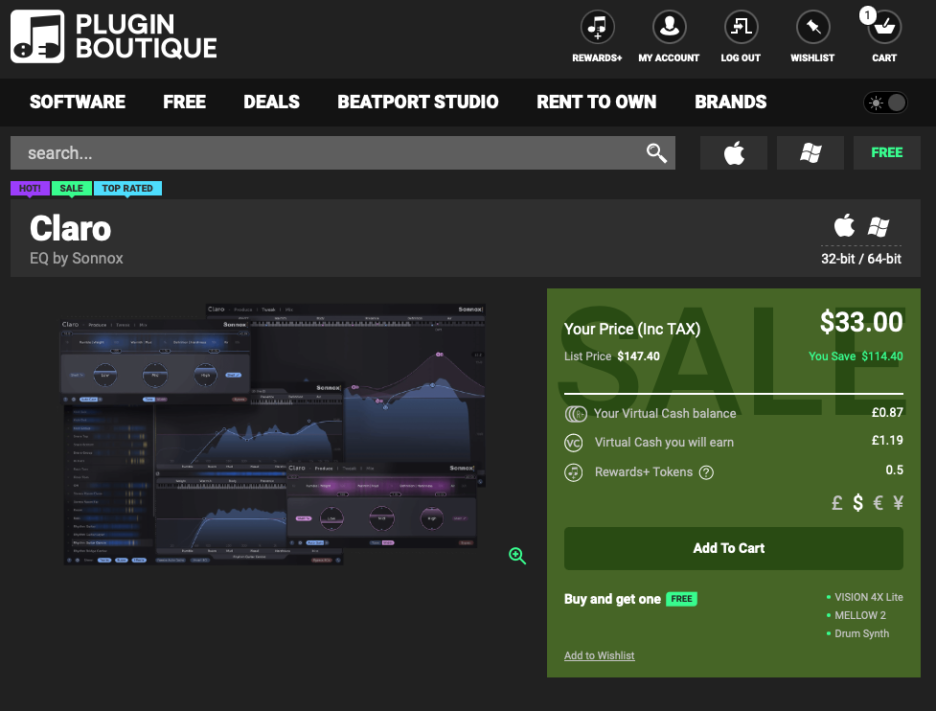Click the Claro product title
This screenshot has width=936, height=711.
[x=70, y=229]
